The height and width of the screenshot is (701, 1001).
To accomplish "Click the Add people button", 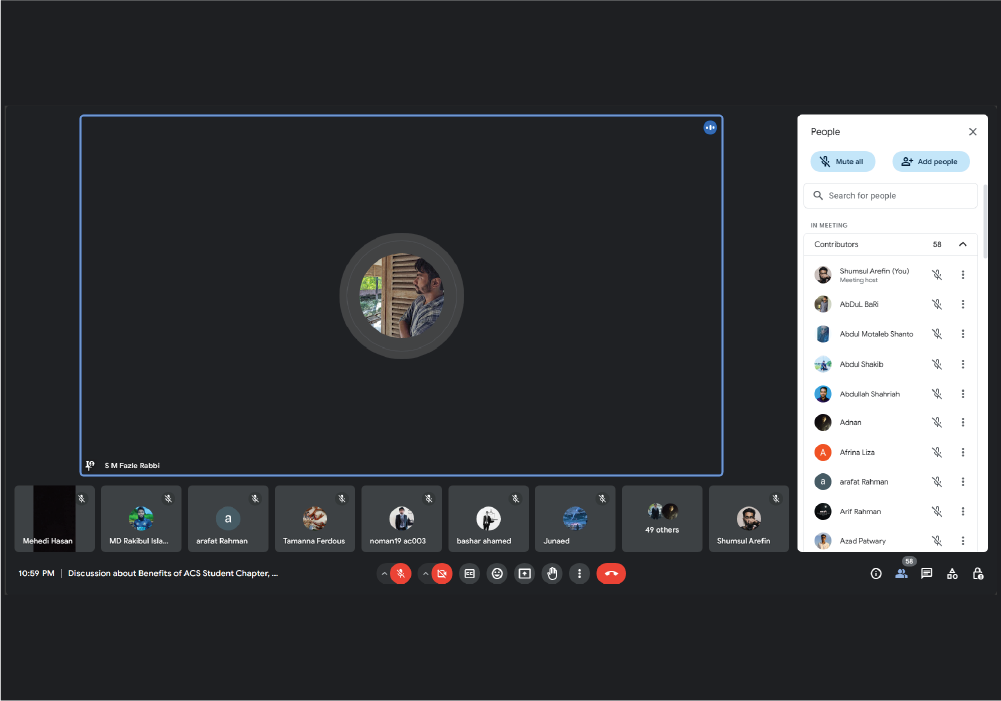I will [931, 161].
